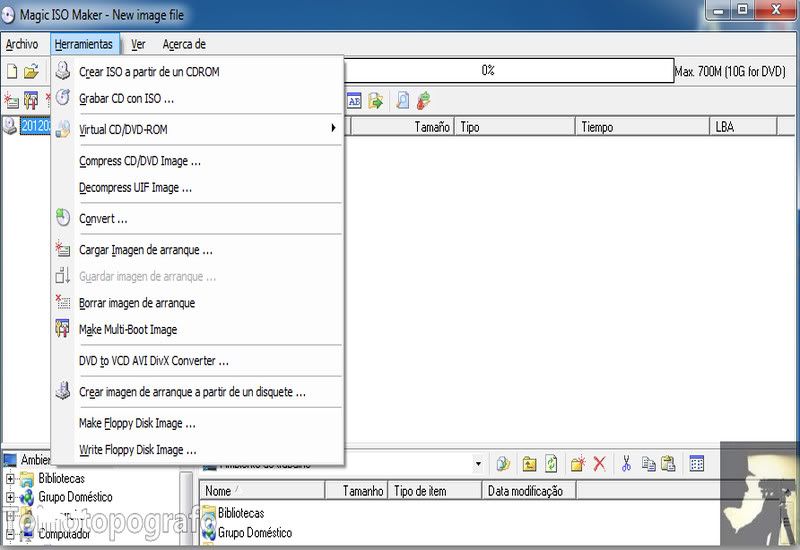
Task: Click the AB rename toolbar icon
Action: (x=355, y=101)
